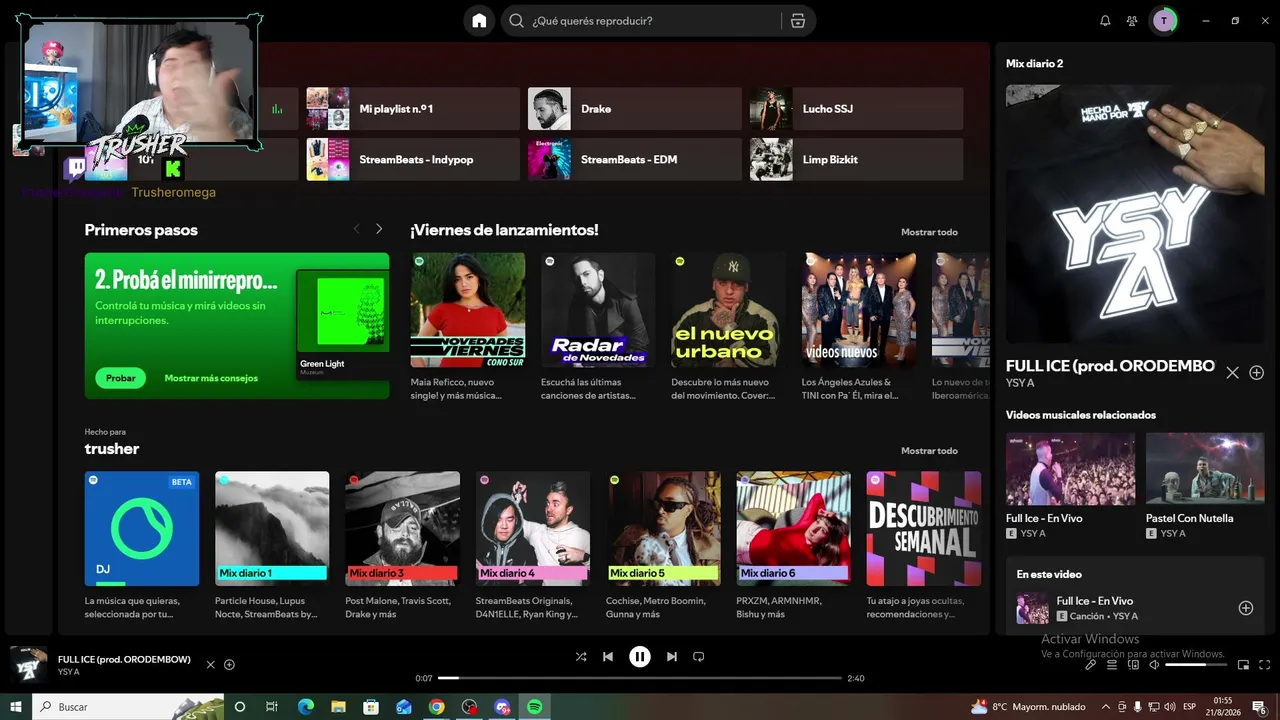Screen dimensions: 1280x720
Task: Toggle lyrics view with microphone icon
Action: [1091, 665]
